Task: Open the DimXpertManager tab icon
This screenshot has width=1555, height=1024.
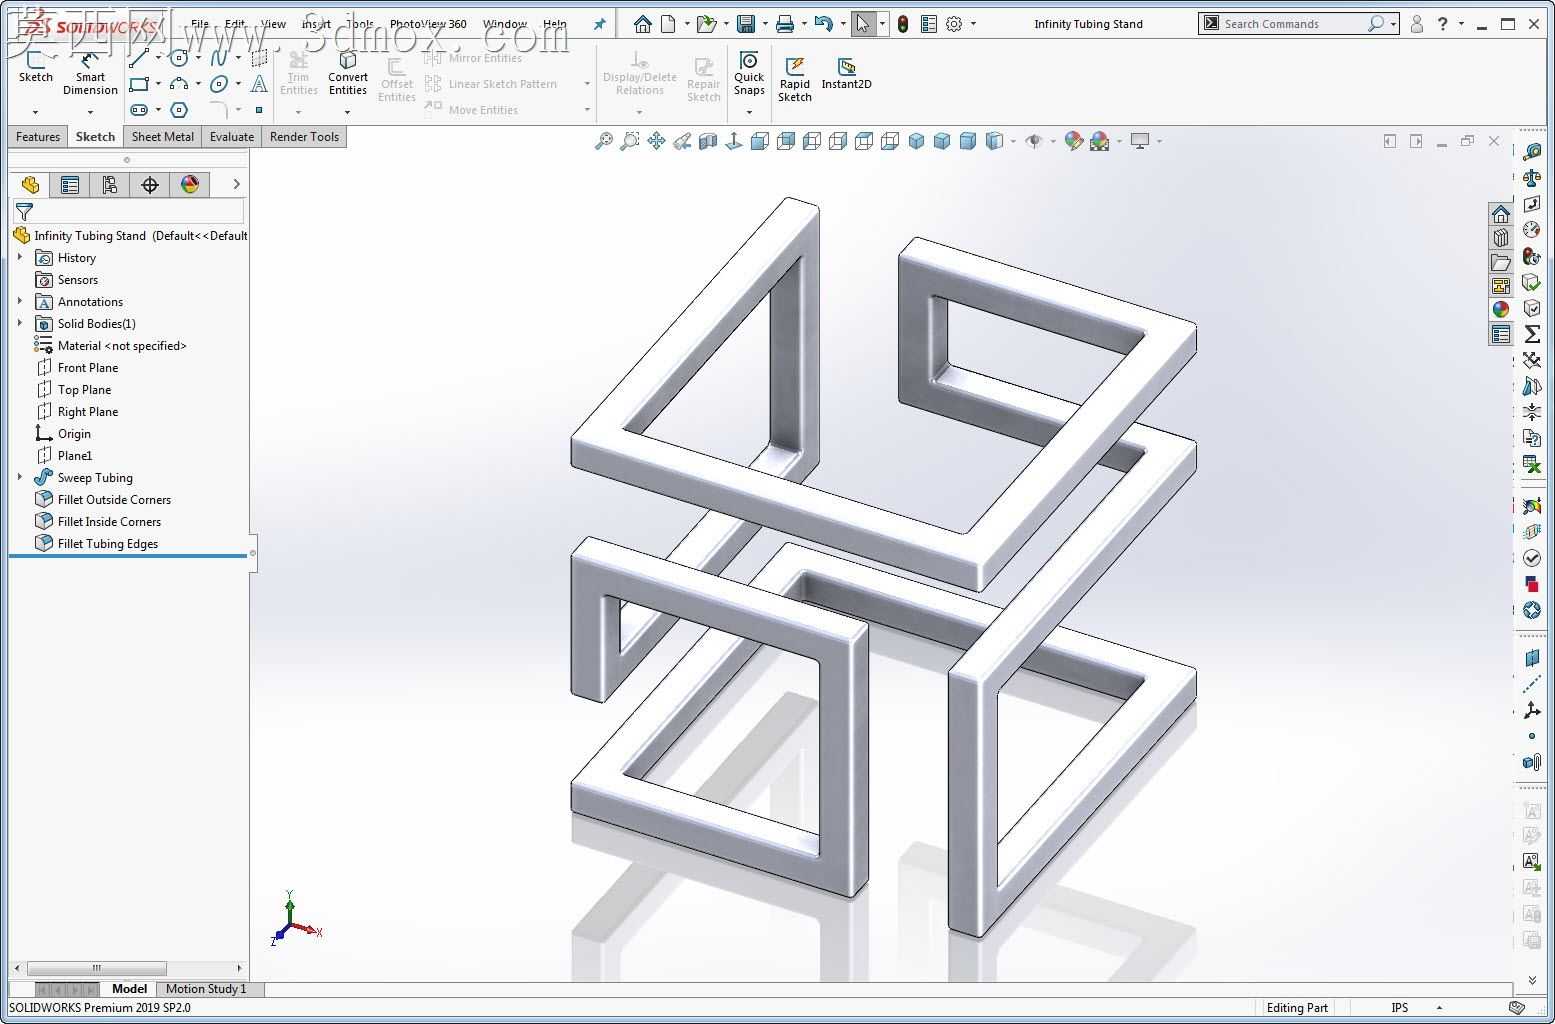Action: 150,184
